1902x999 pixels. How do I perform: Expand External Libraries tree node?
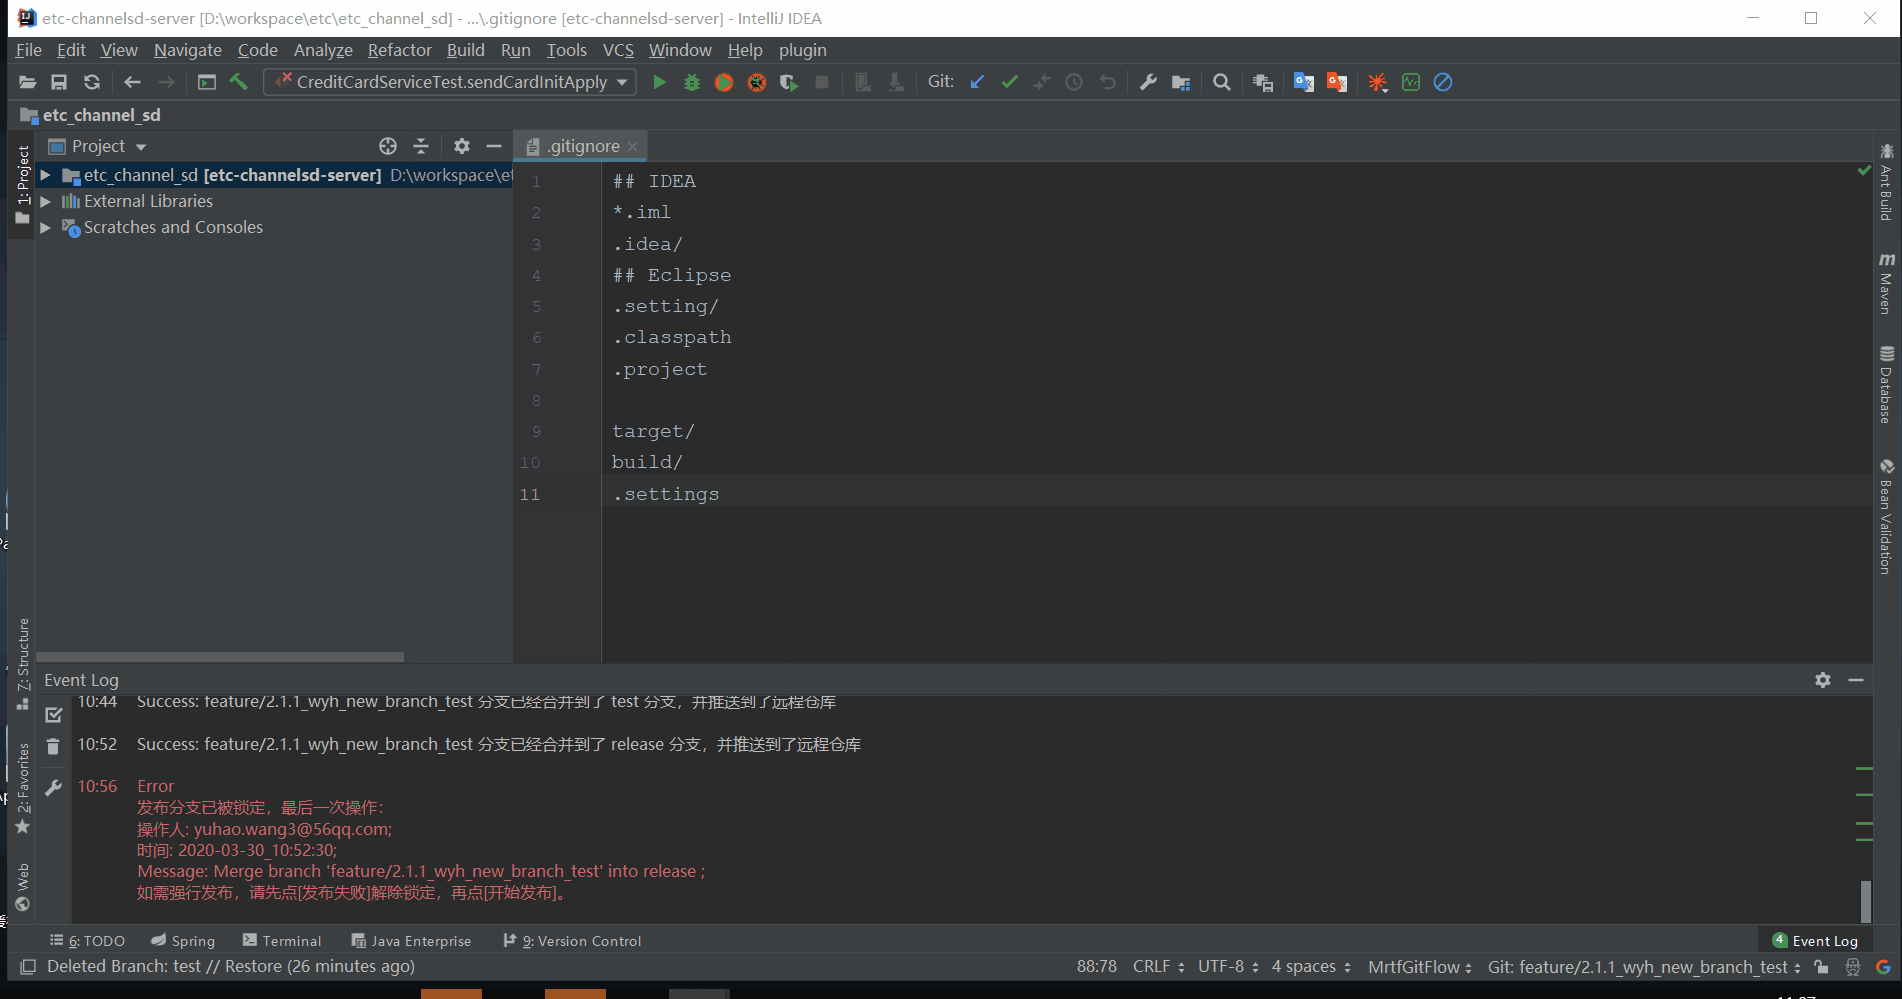pyautogui.click(x=45, y=201)
